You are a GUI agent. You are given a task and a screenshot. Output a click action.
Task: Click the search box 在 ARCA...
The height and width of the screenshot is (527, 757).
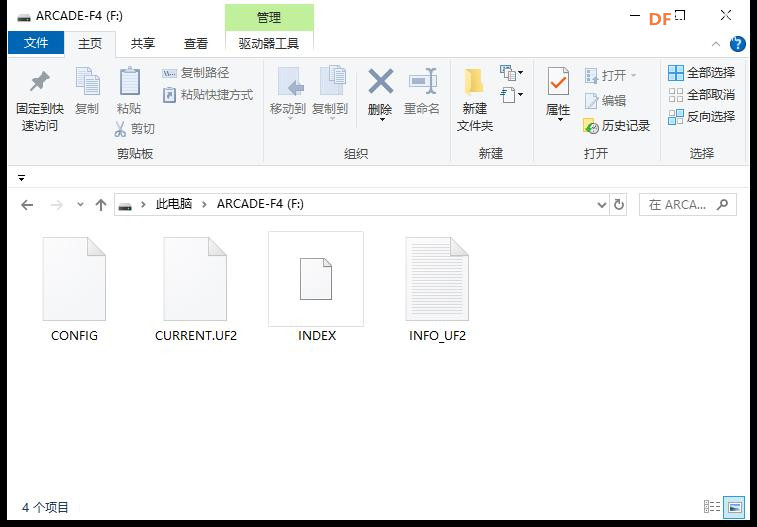[x=687, y=205]
